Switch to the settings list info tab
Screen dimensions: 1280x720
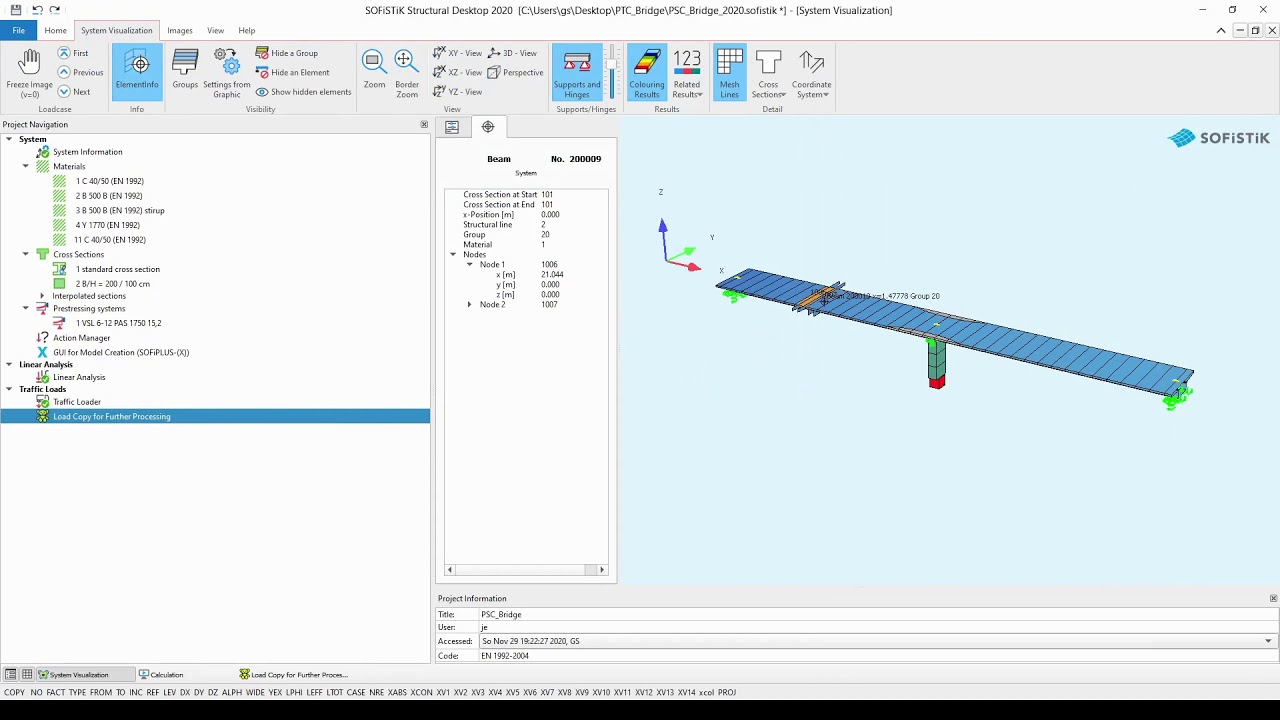click(x=452, y=127)
